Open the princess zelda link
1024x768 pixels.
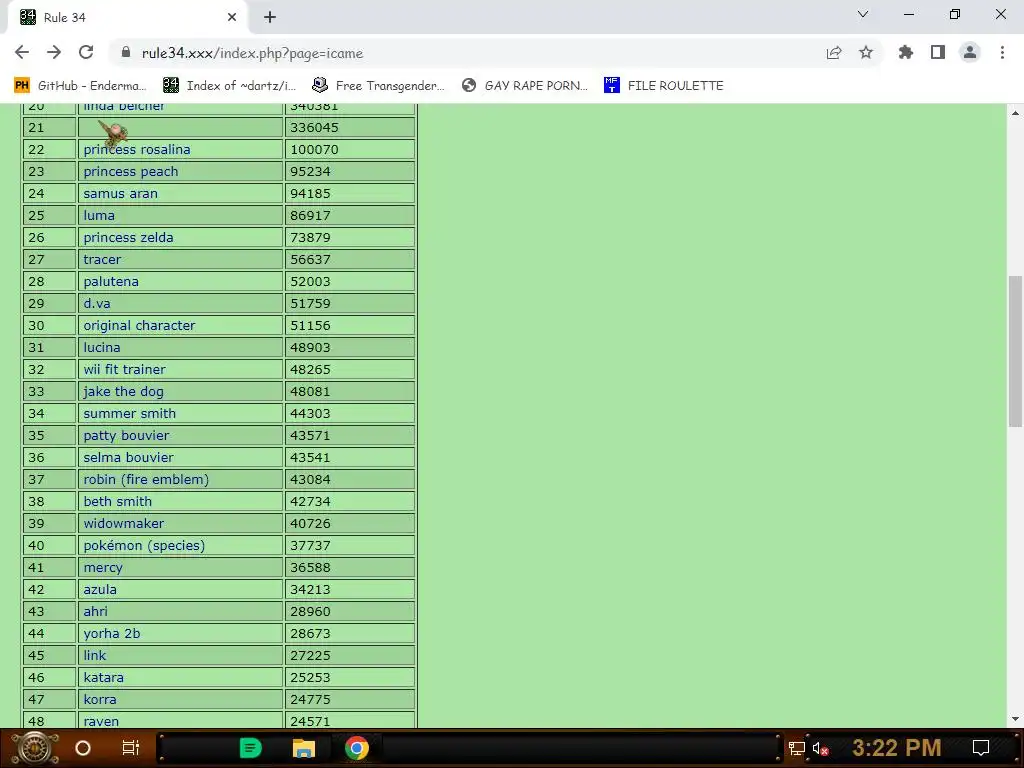[x=128, y=237]
